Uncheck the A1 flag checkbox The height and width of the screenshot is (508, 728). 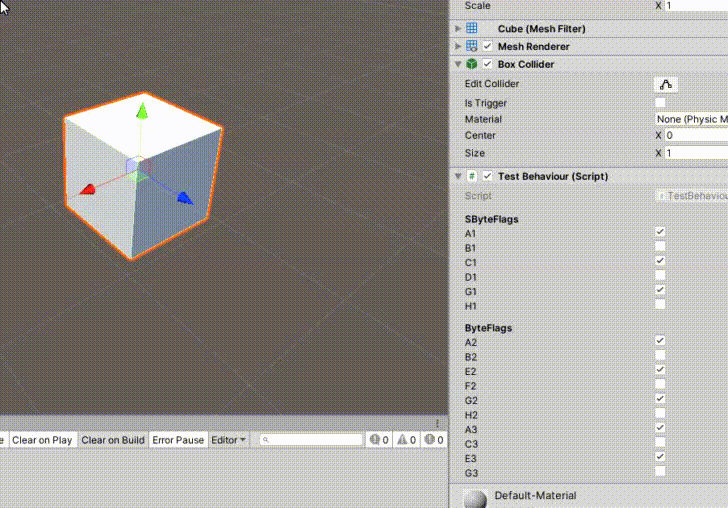point(660,232)
